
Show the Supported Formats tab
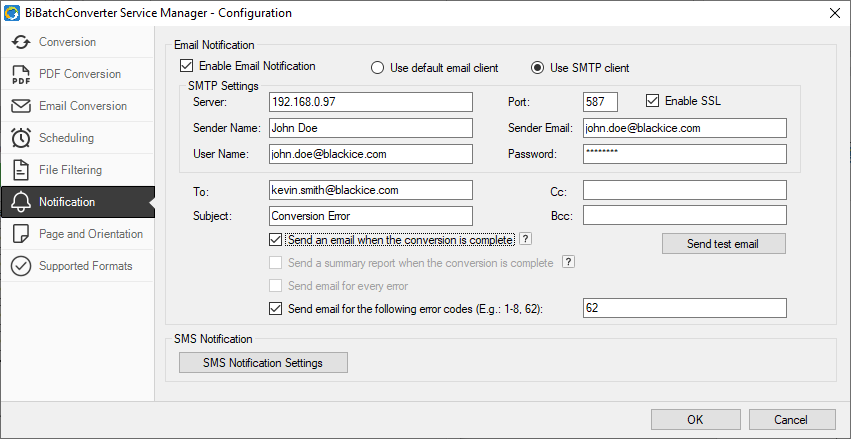tap(78, 266)
